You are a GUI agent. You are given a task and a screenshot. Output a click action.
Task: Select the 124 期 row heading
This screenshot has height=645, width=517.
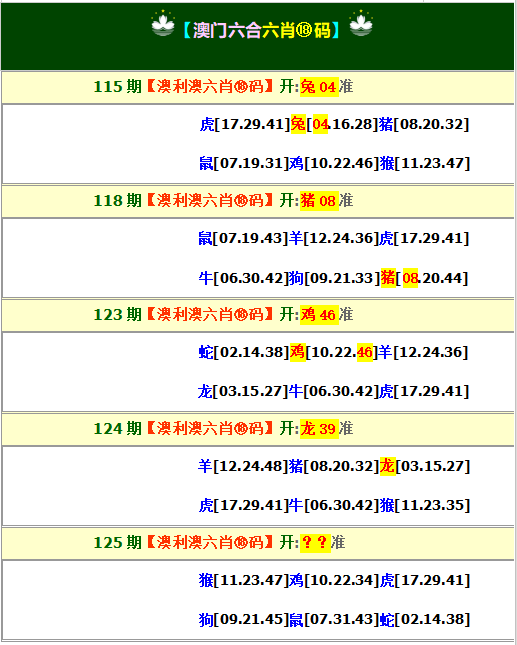[x=258, y=429]
